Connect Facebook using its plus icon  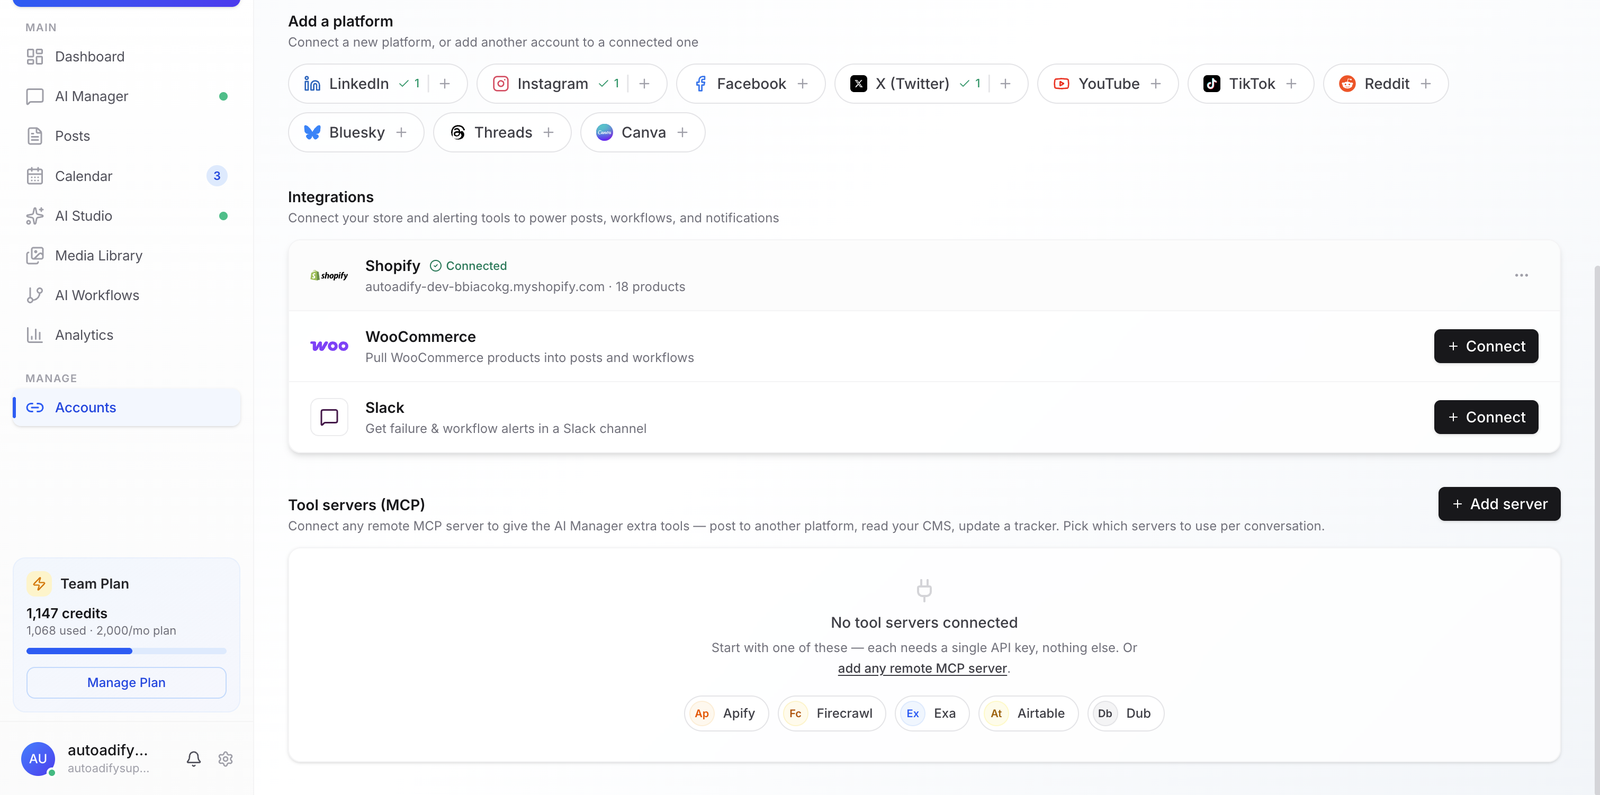click(x=803, y=84)
